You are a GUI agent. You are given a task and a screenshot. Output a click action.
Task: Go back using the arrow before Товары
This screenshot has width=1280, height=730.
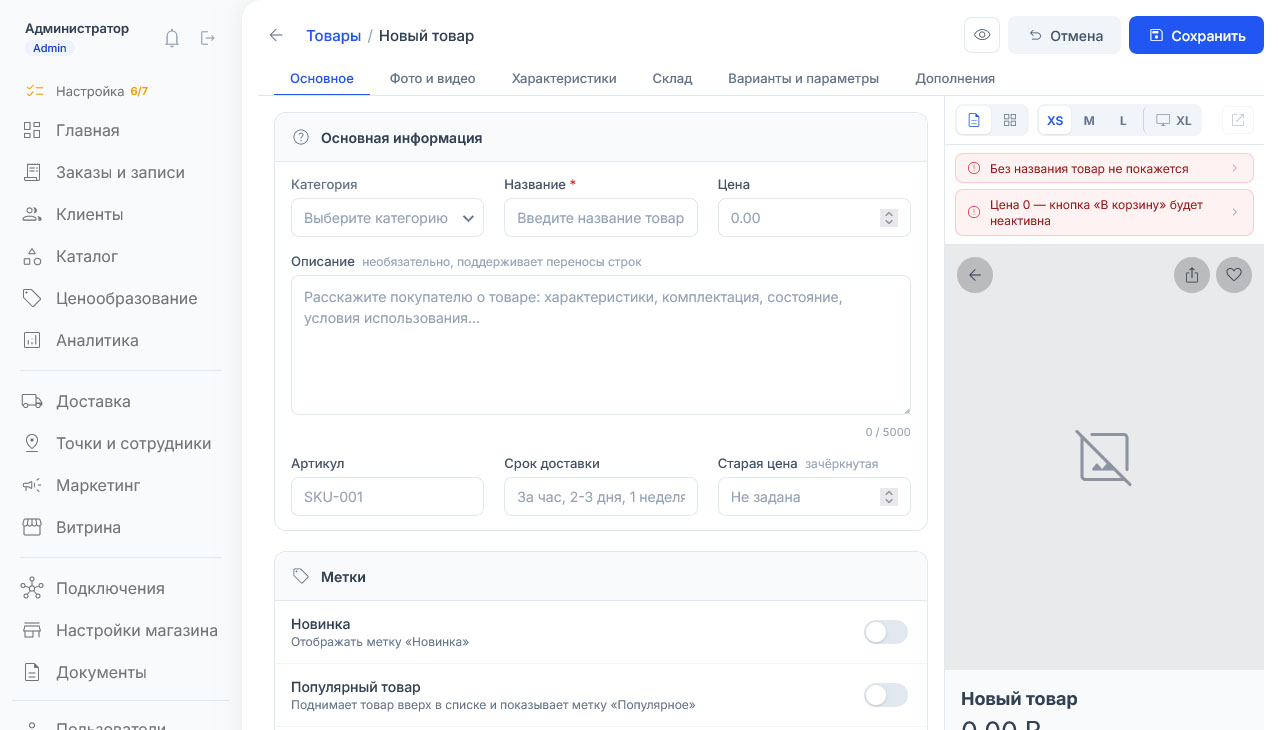pyautogui.click(x=276, y=35)
